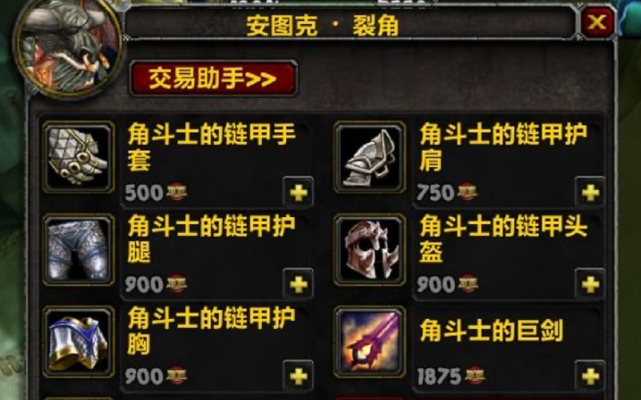641x400 pixels.
Task: Click the vendor portrait of 安图克·裂角
Action: click(x=68, y=45)
